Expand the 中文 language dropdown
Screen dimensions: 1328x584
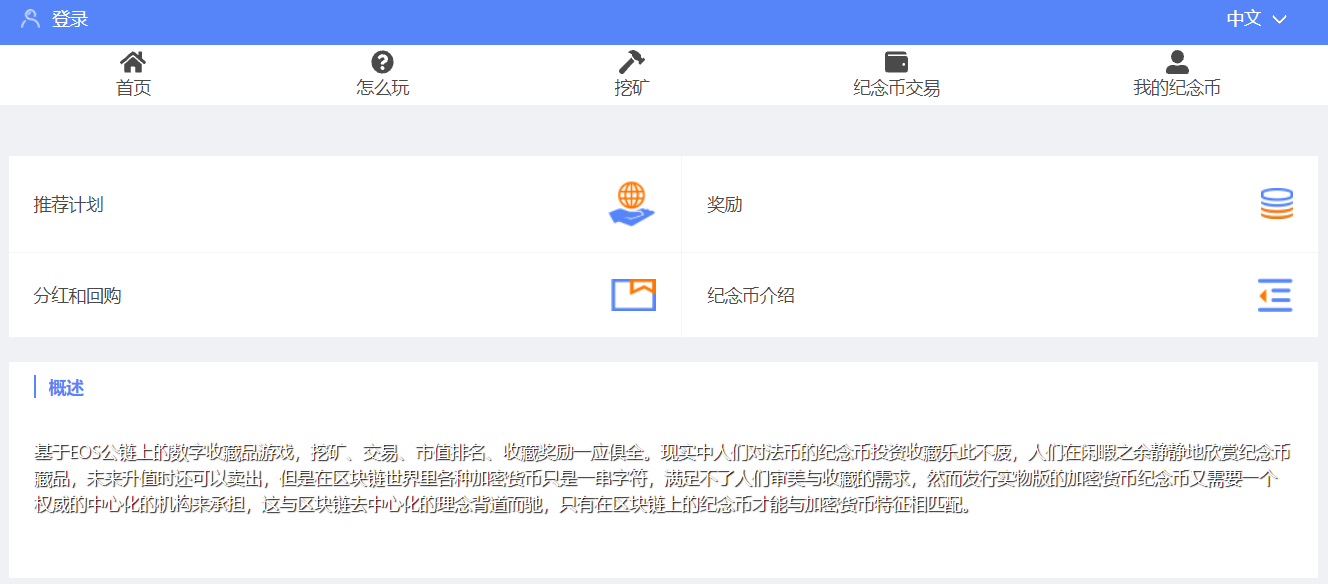pyautogui.click(x=1257, y=19)
